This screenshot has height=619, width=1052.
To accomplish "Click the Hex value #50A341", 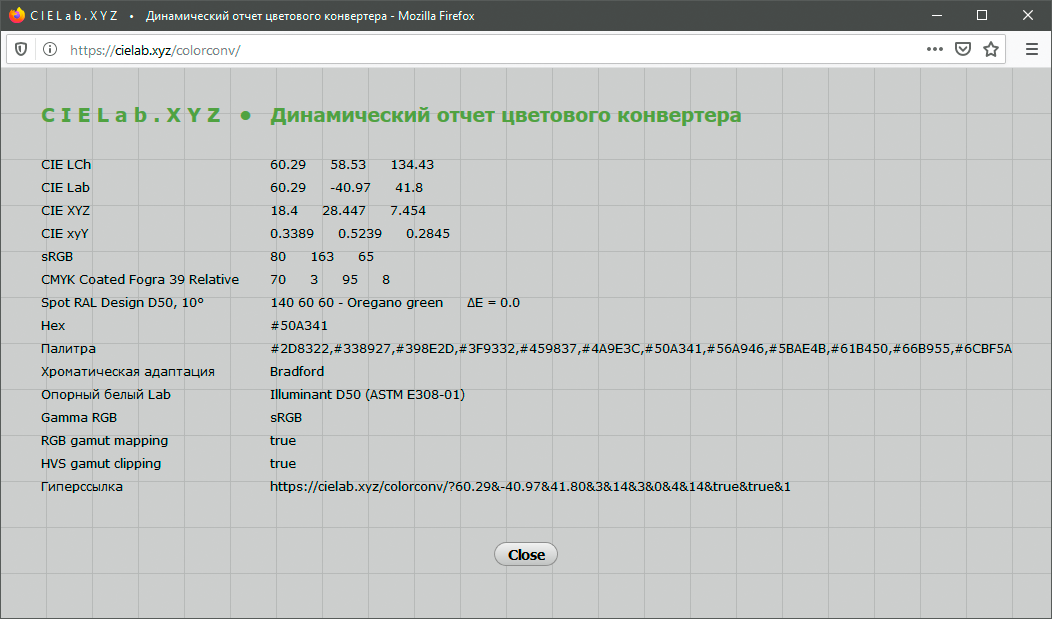I will click(x=299, y=326).
